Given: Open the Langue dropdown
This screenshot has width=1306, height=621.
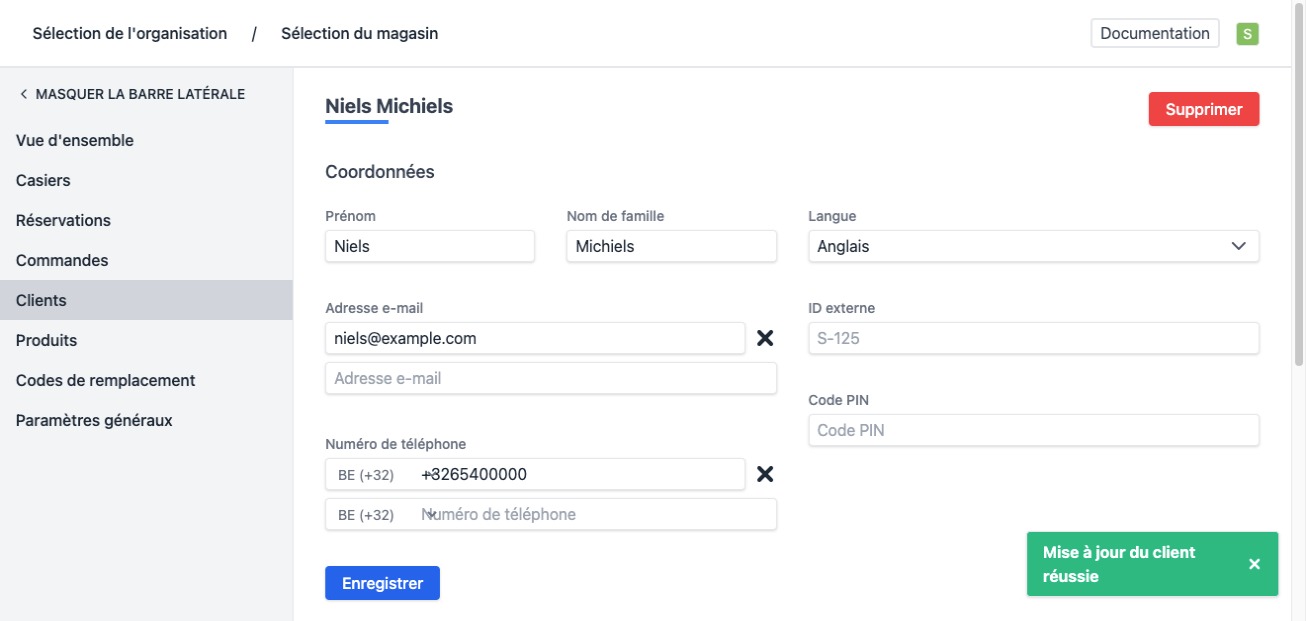Looking at the screenshot, I should tap(1033, 246).
